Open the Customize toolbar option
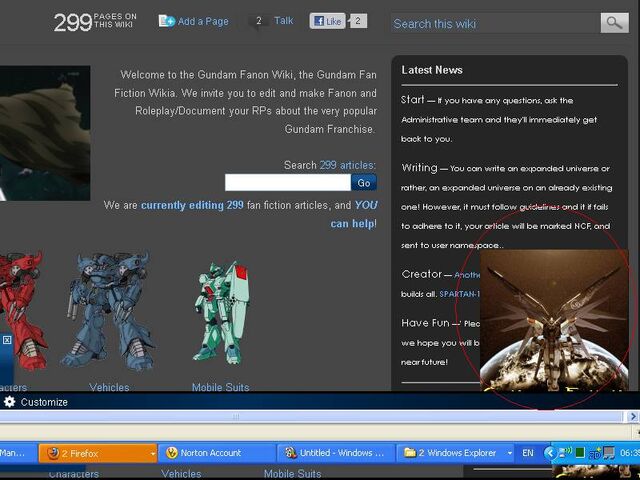 pos(44,402)
